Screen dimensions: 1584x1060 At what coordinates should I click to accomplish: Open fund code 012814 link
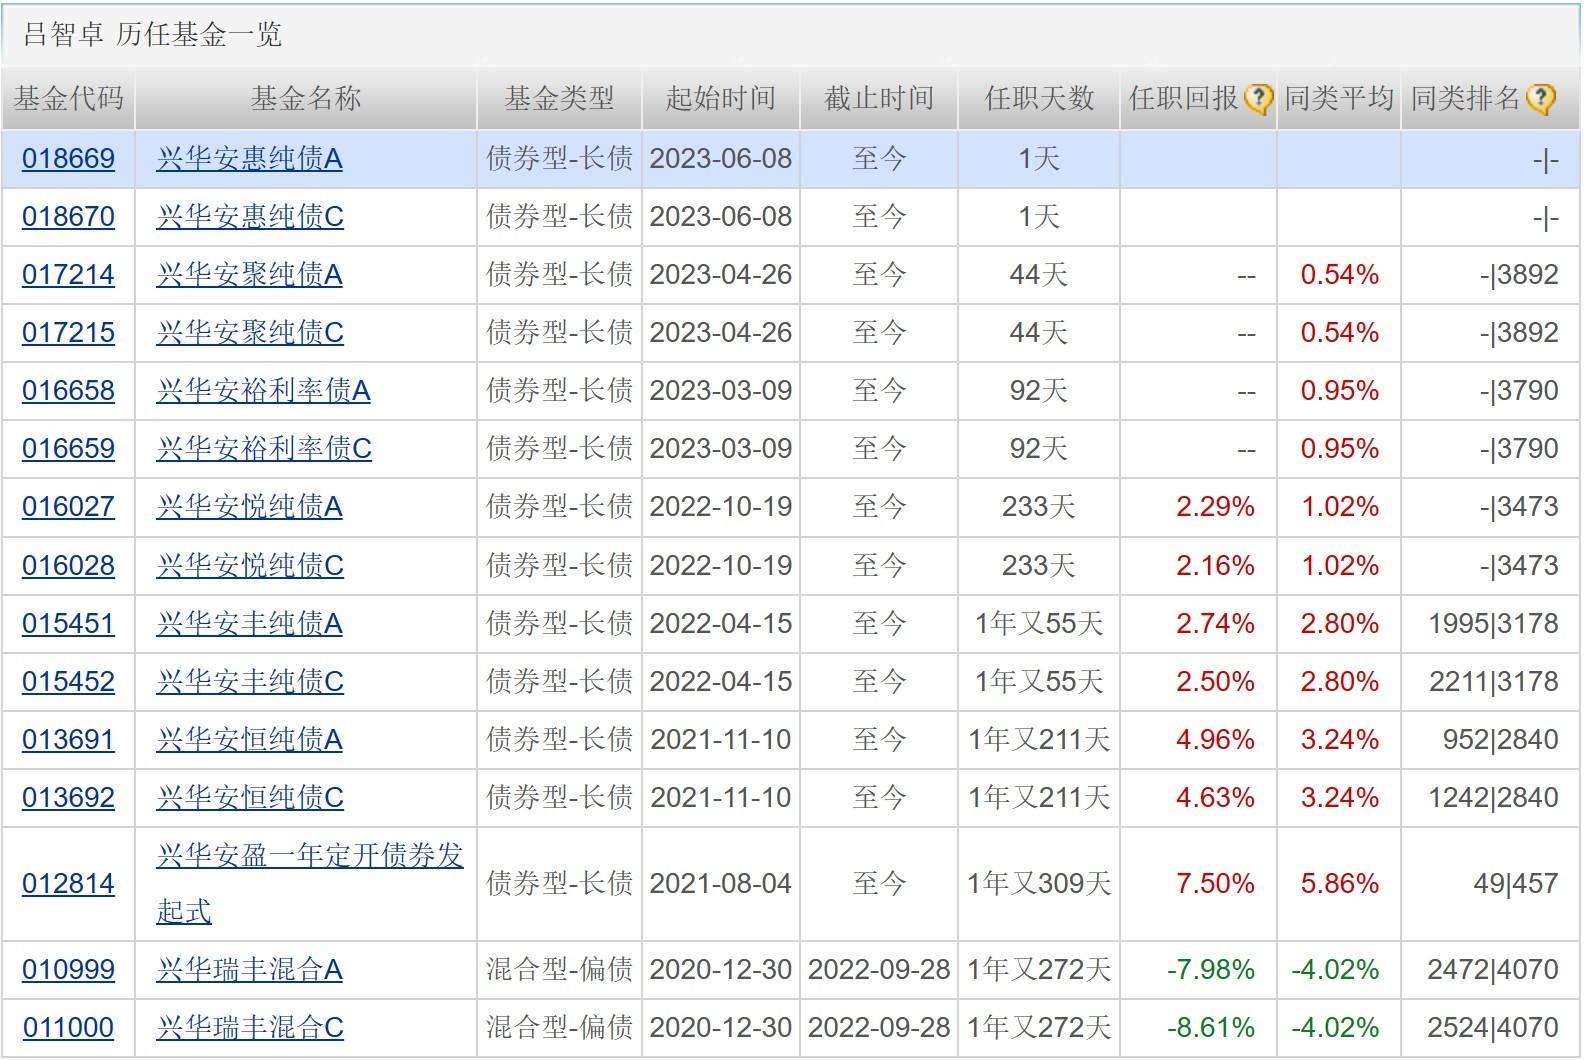(68, 884)
